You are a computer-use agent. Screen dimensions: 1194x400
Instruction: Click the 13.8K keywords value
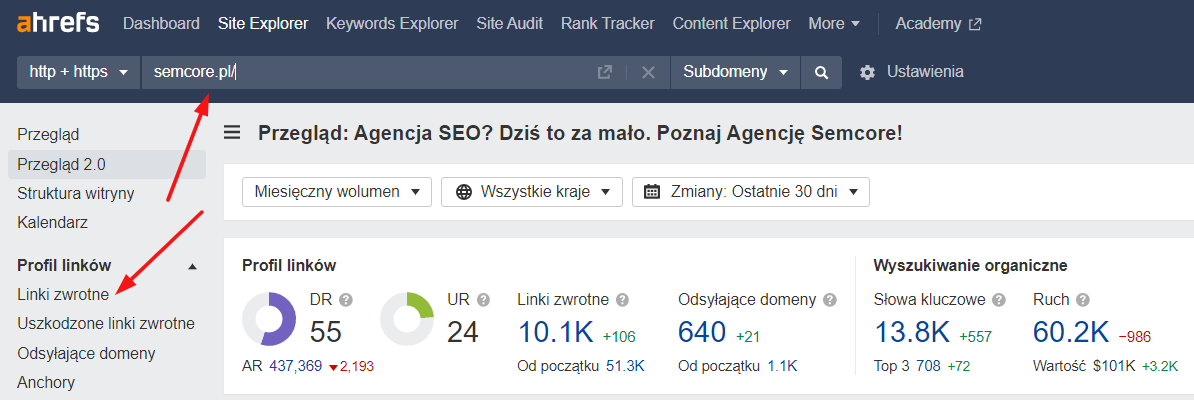pos(911,333)
